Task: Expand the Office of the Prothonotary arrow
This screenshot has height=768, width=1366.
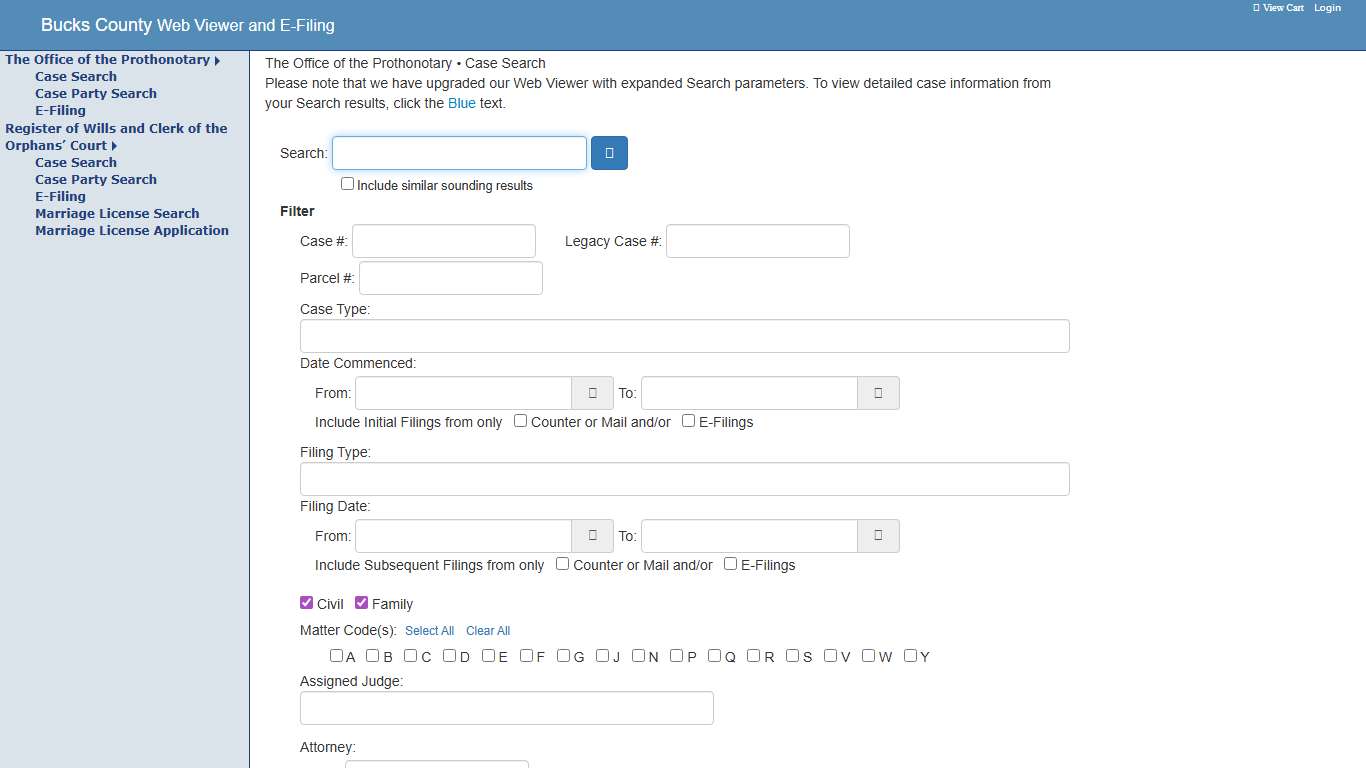Action: pos(217,60)
